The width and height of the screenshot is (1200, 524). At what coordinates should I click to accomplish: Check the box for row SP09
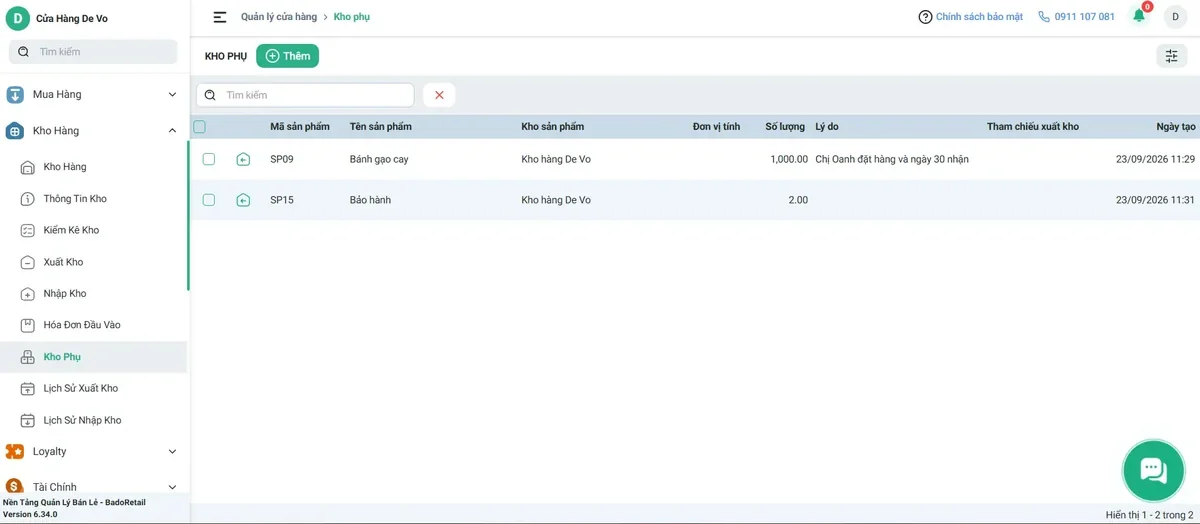coord(209,159)
